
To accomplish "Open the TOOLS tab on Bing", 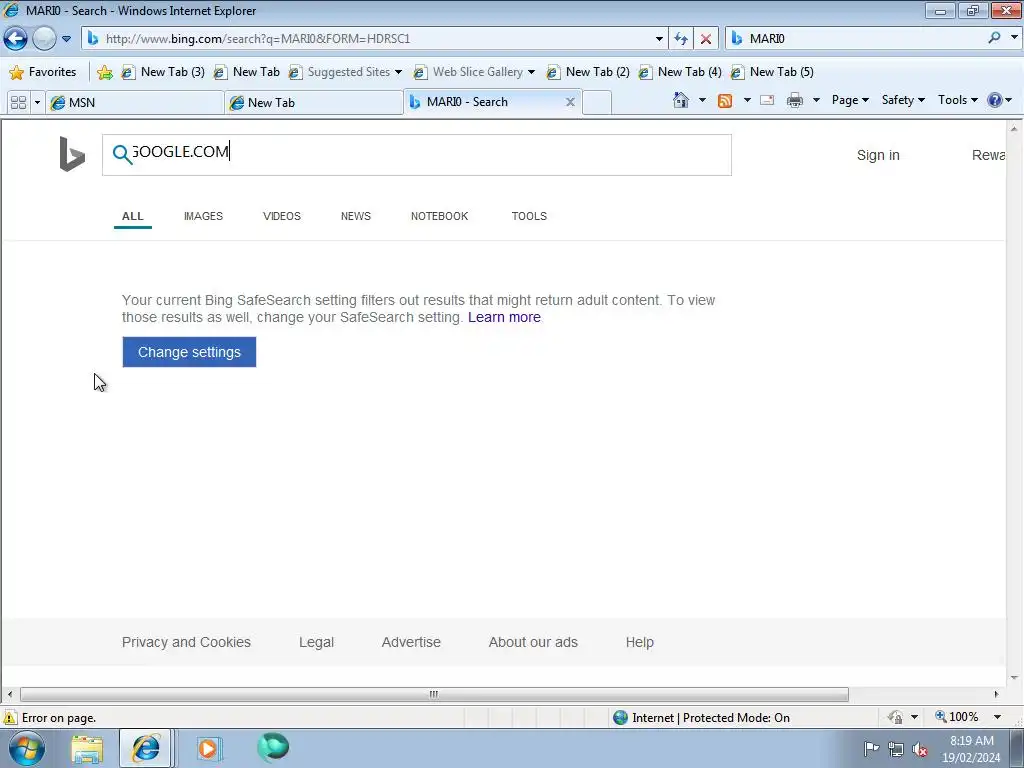I will (529, 216).
